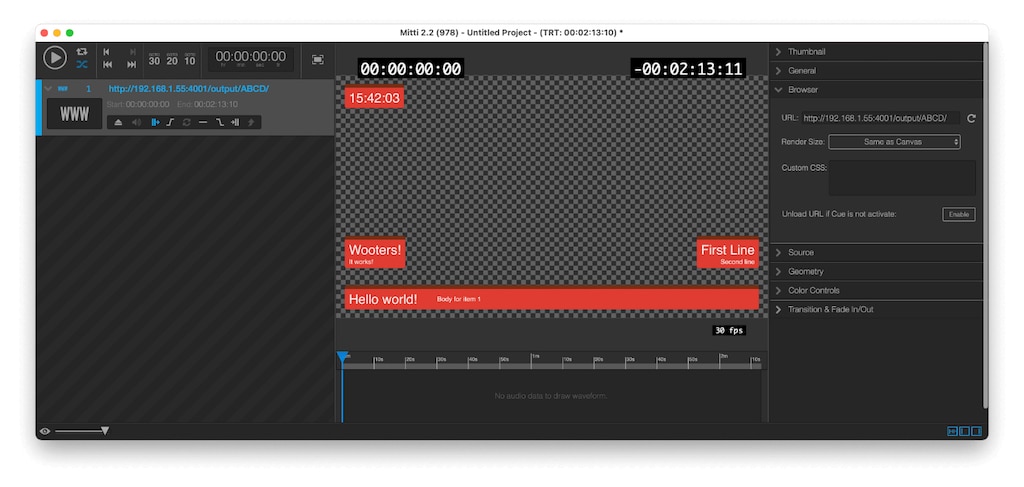
Task: Click the thumbnail size slider handle
Action: 105,431
